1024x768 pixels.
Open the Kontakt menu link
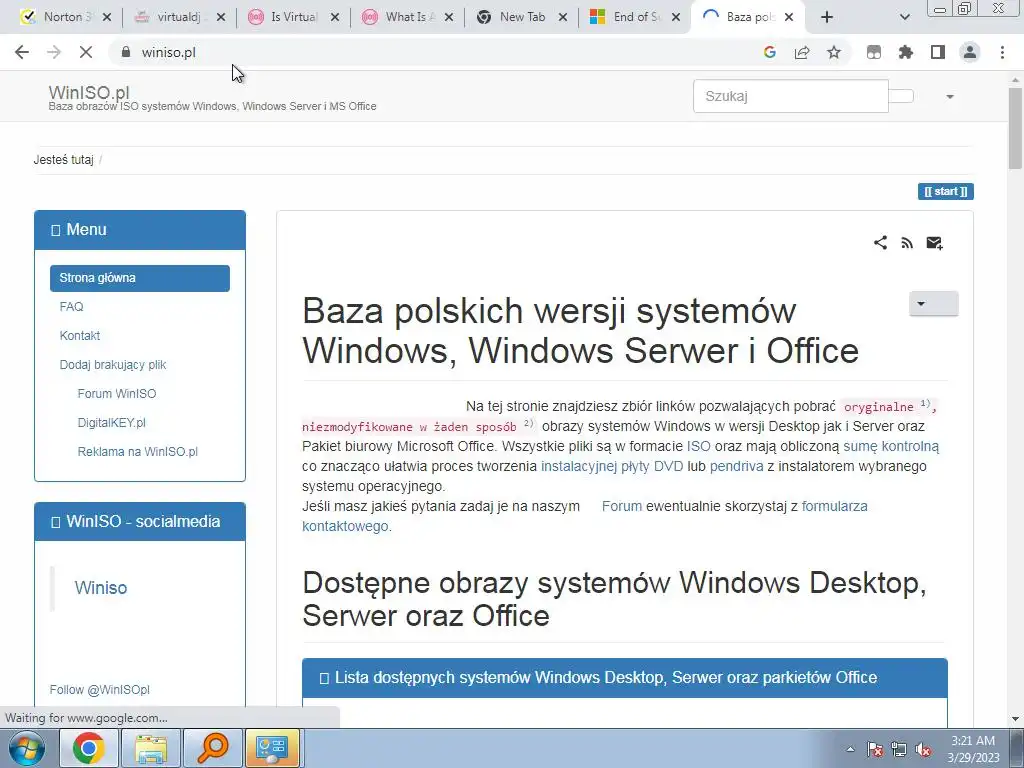click(x=80, y=336)
